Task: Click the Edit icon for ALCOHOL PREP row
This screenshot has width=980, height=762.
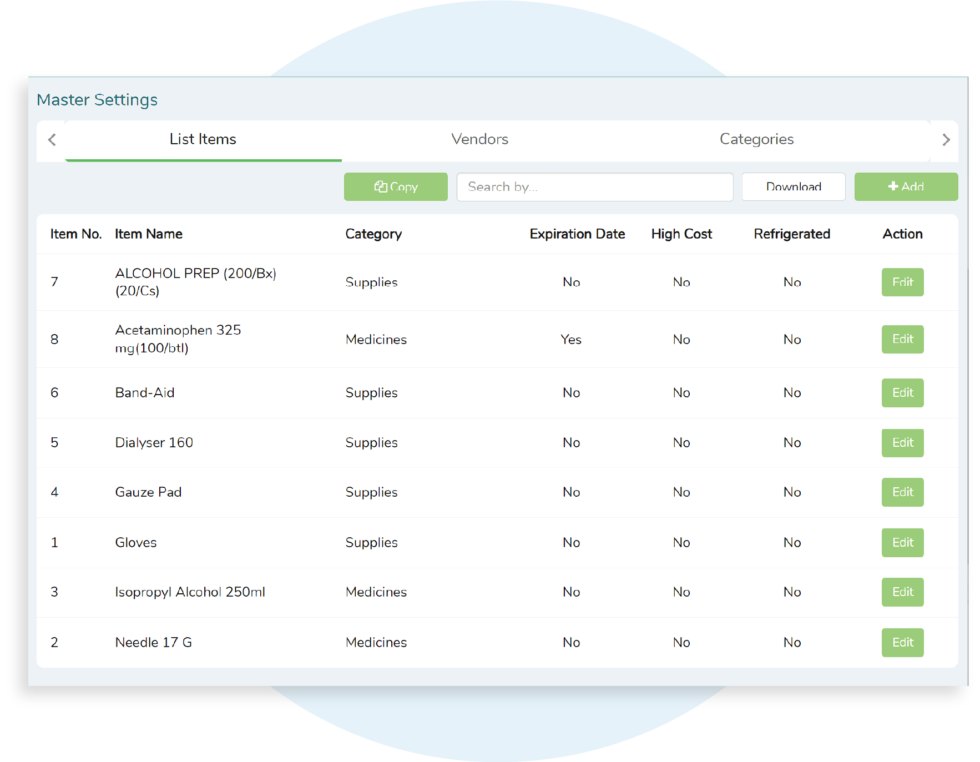Action: click(902, 282)
